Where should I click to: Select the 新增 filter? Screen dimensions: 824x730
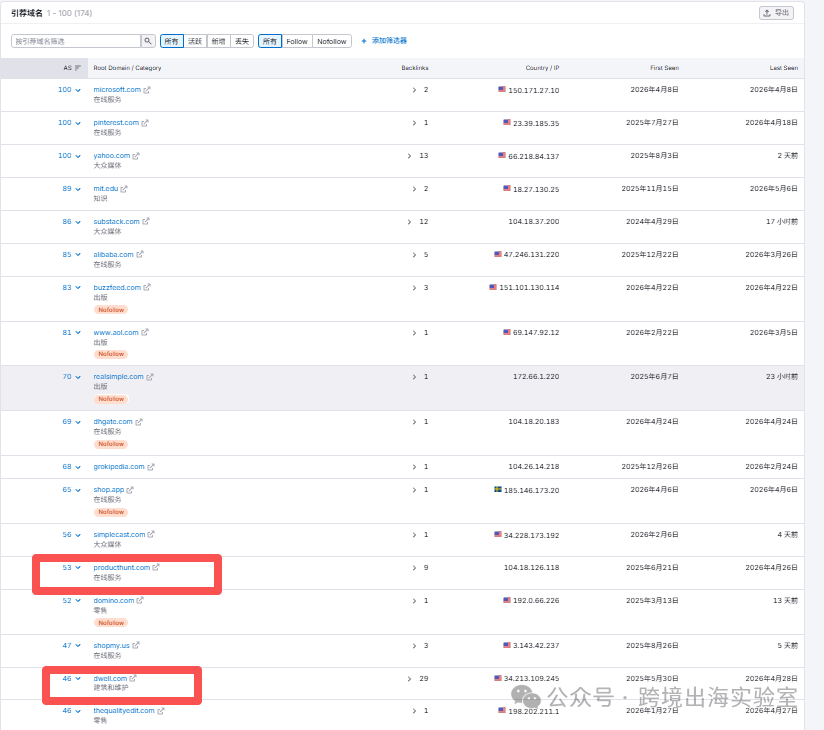219,41
